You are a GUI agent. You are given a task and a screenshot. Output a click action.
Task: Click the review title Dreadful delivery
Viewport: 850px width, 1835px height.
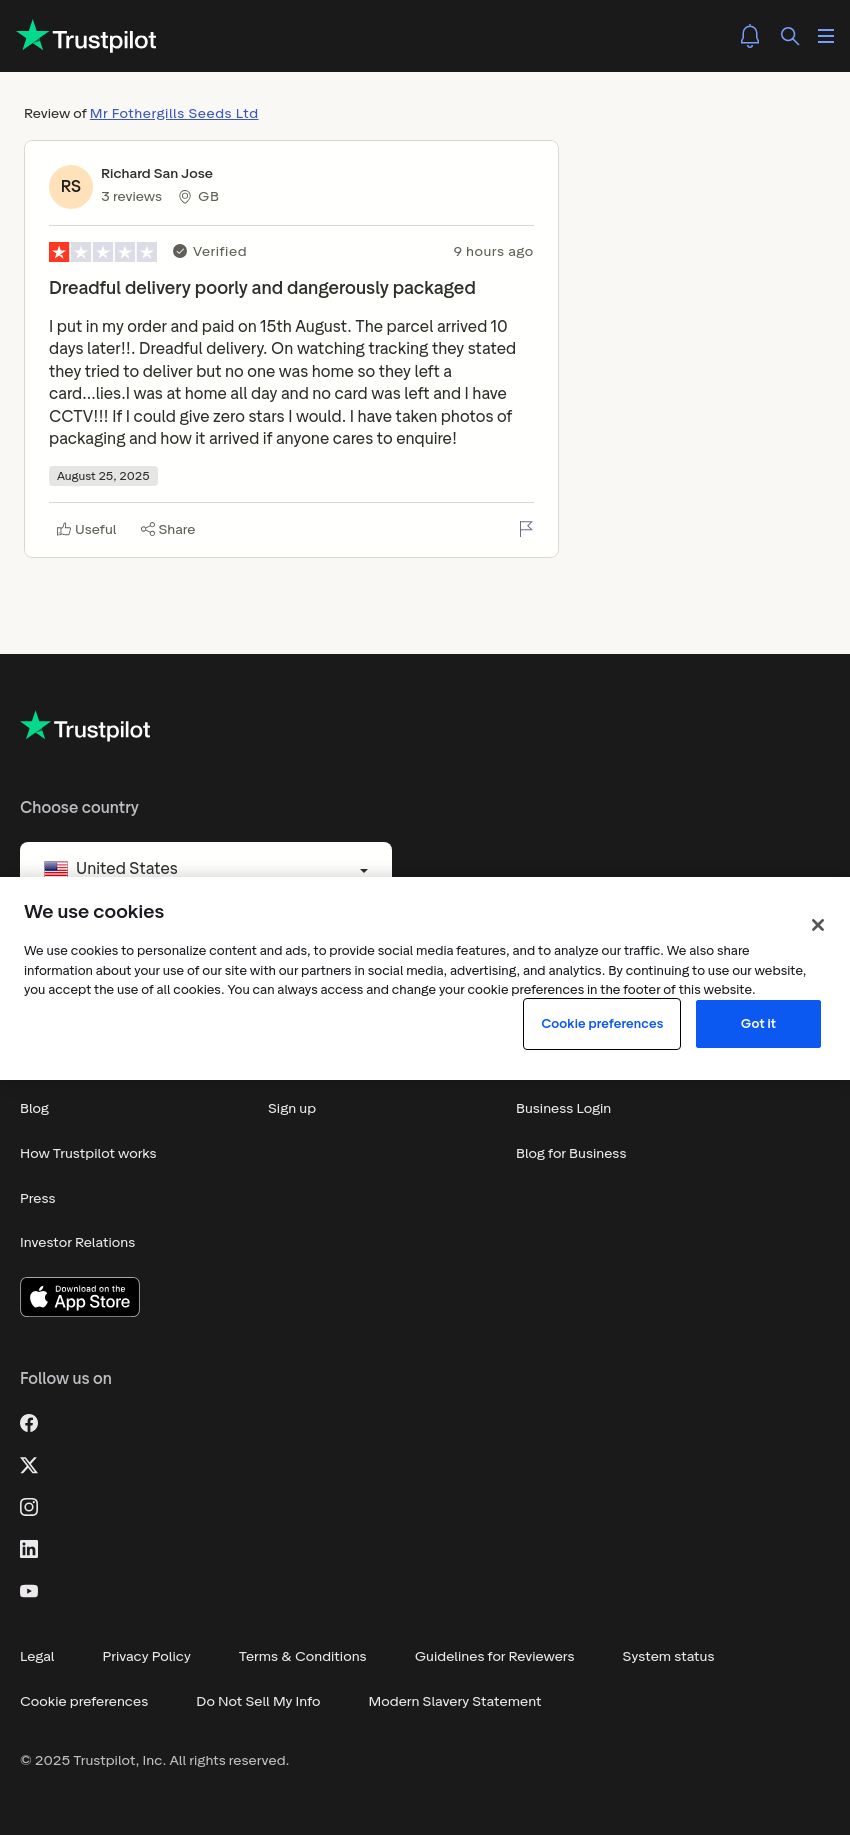pos(262,288)
